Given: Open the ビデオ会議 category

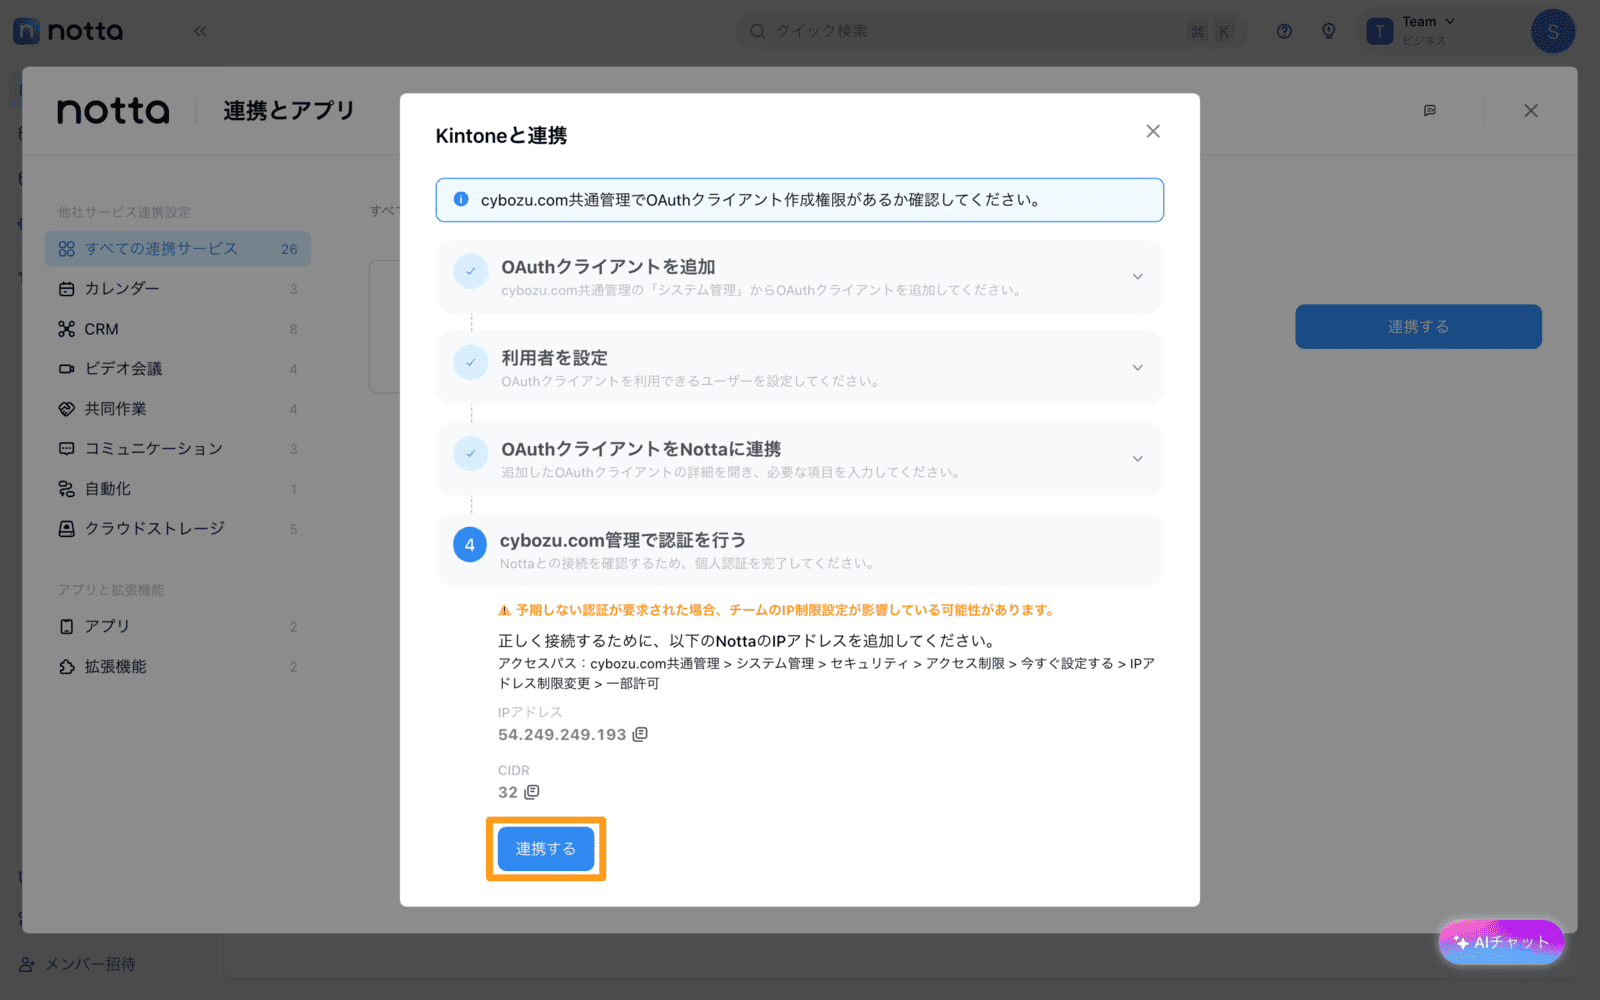Looking at the screenshot, I should tap(178, 369).
